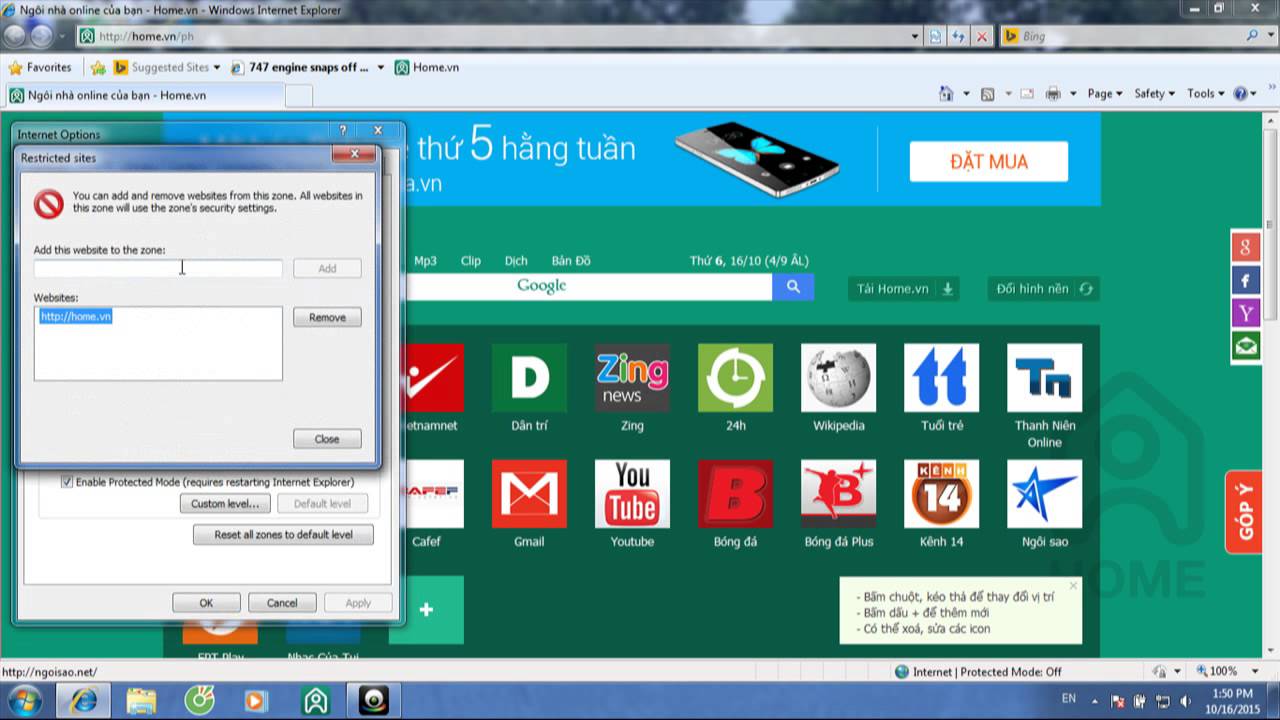Select the Clip tab on Home.vn
This screenshot has height=720, width=1280.
(471, 261)
